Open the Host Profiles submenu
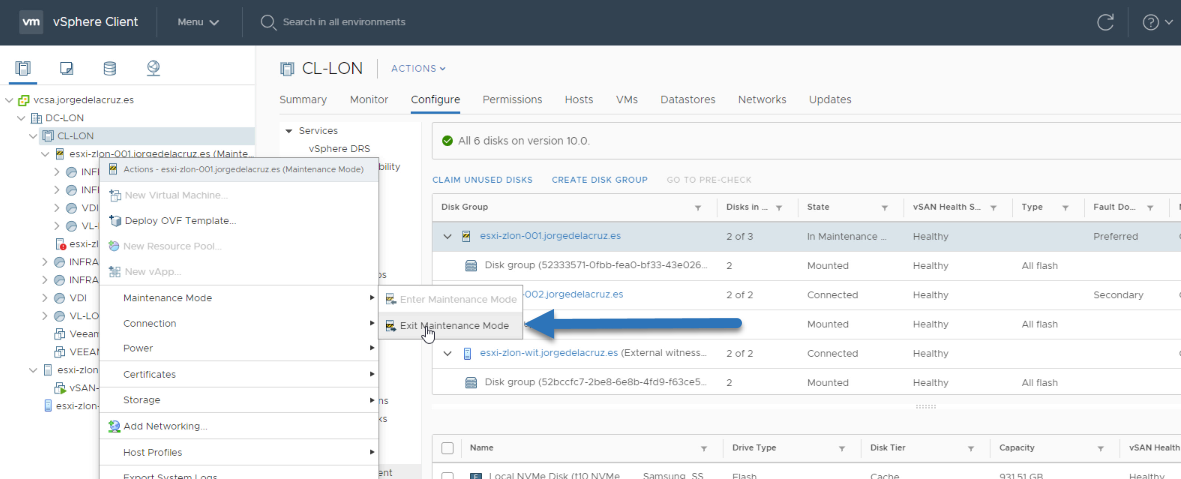The height and width of the screenshot is (479, 1181). coord(239,453)
